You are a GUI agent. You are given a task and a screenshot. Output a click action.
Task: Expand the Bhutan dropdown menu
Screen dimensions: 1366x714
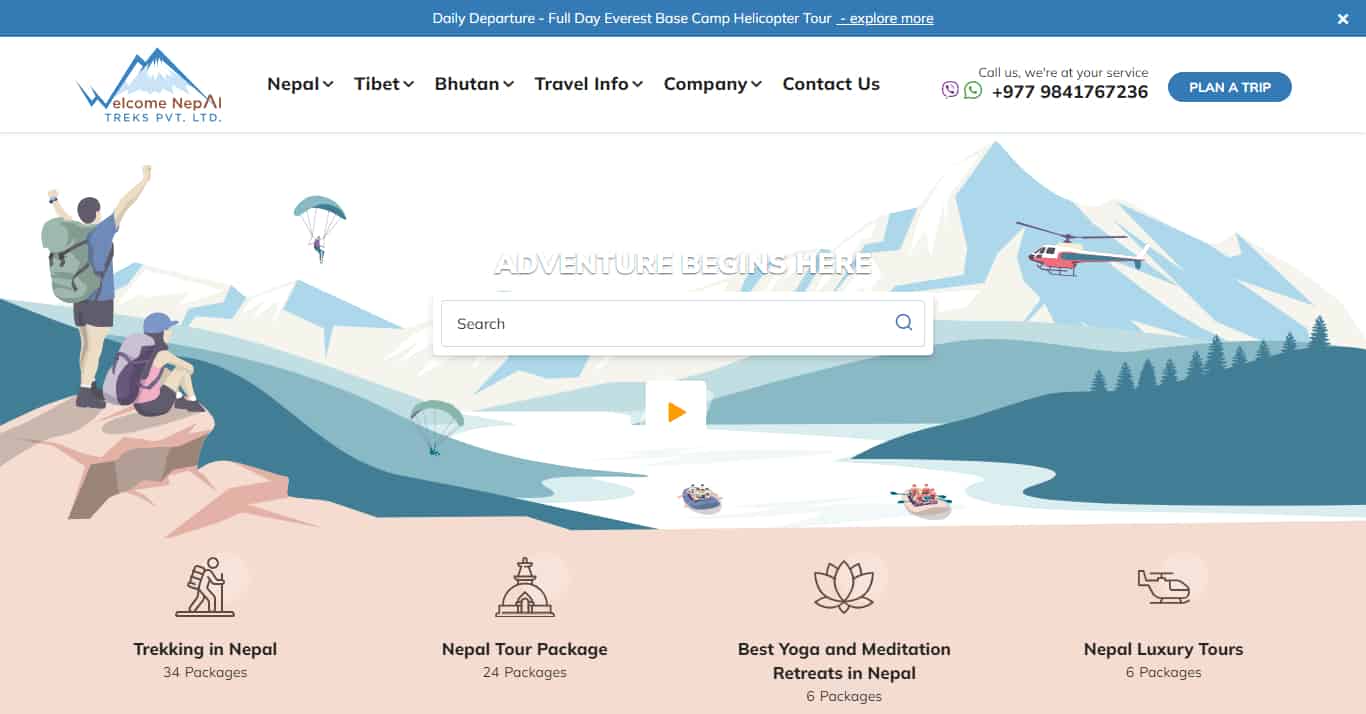pyautogui.click(x=474, y=84)
